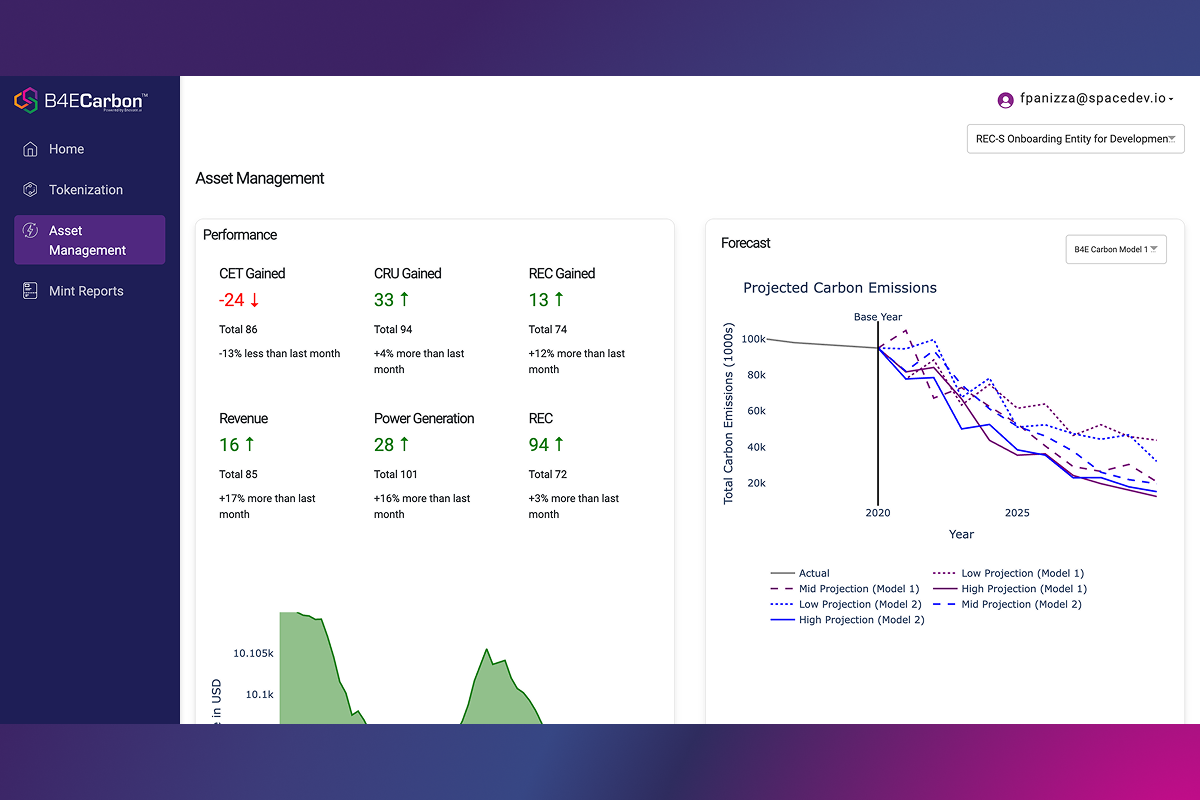This screenshot has height=800, width=1200.
Task: Open the B4E Carbon Model 1 dropdown
Action: coord(1116,249)
